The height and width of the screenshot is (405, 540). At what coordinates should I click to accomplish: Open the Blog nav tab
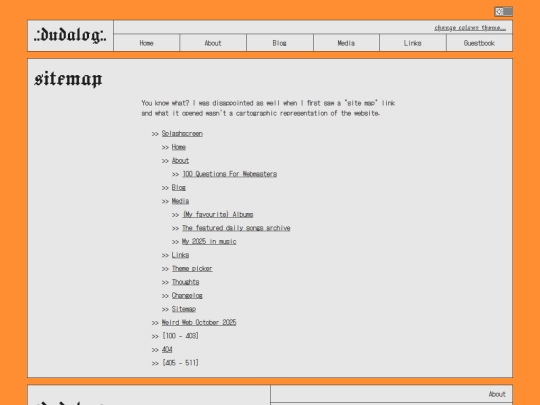coord(279,43)
